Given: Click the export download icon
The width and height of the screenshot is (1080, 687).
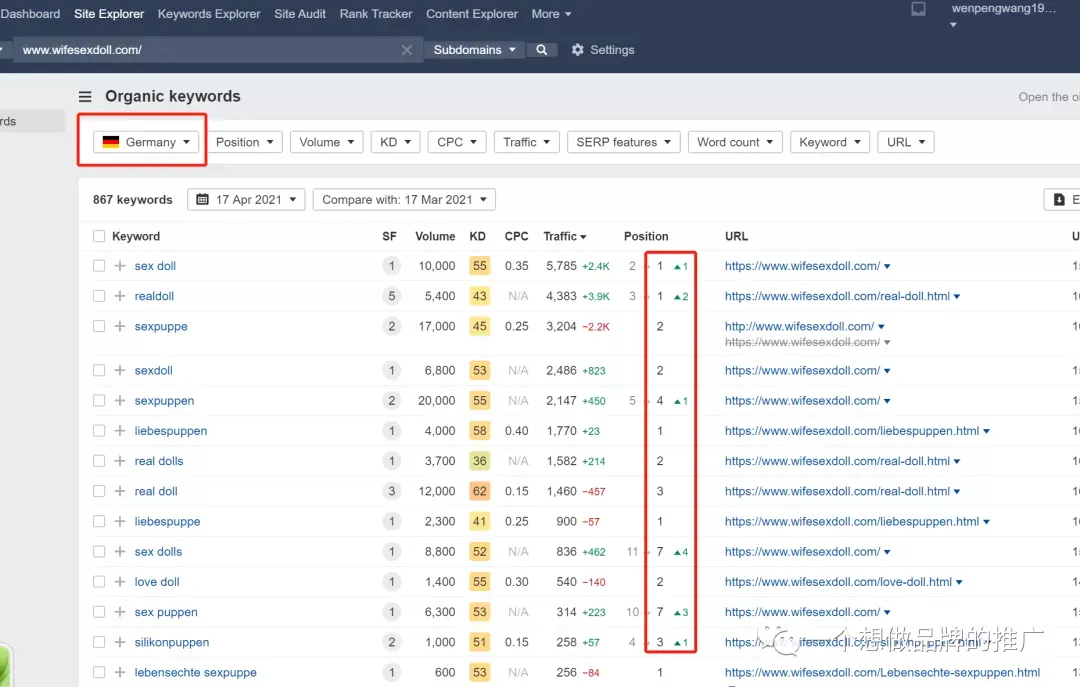Looking at the screenshot, I should click(x=1059, y=200).
